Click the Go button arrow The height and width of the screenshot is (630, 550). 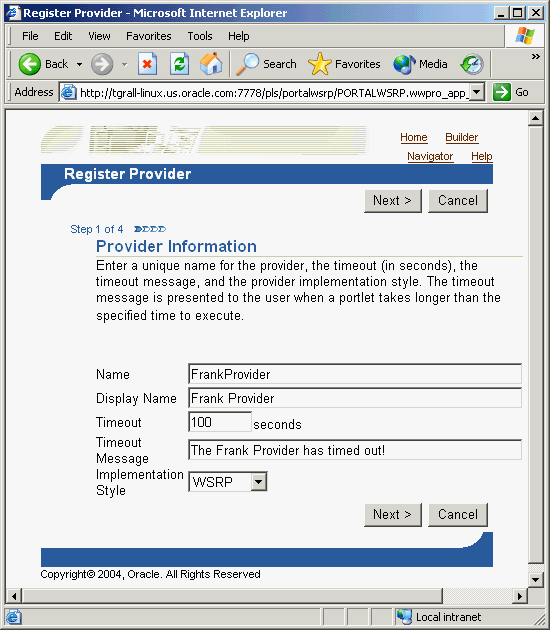(x=502, y=92)
